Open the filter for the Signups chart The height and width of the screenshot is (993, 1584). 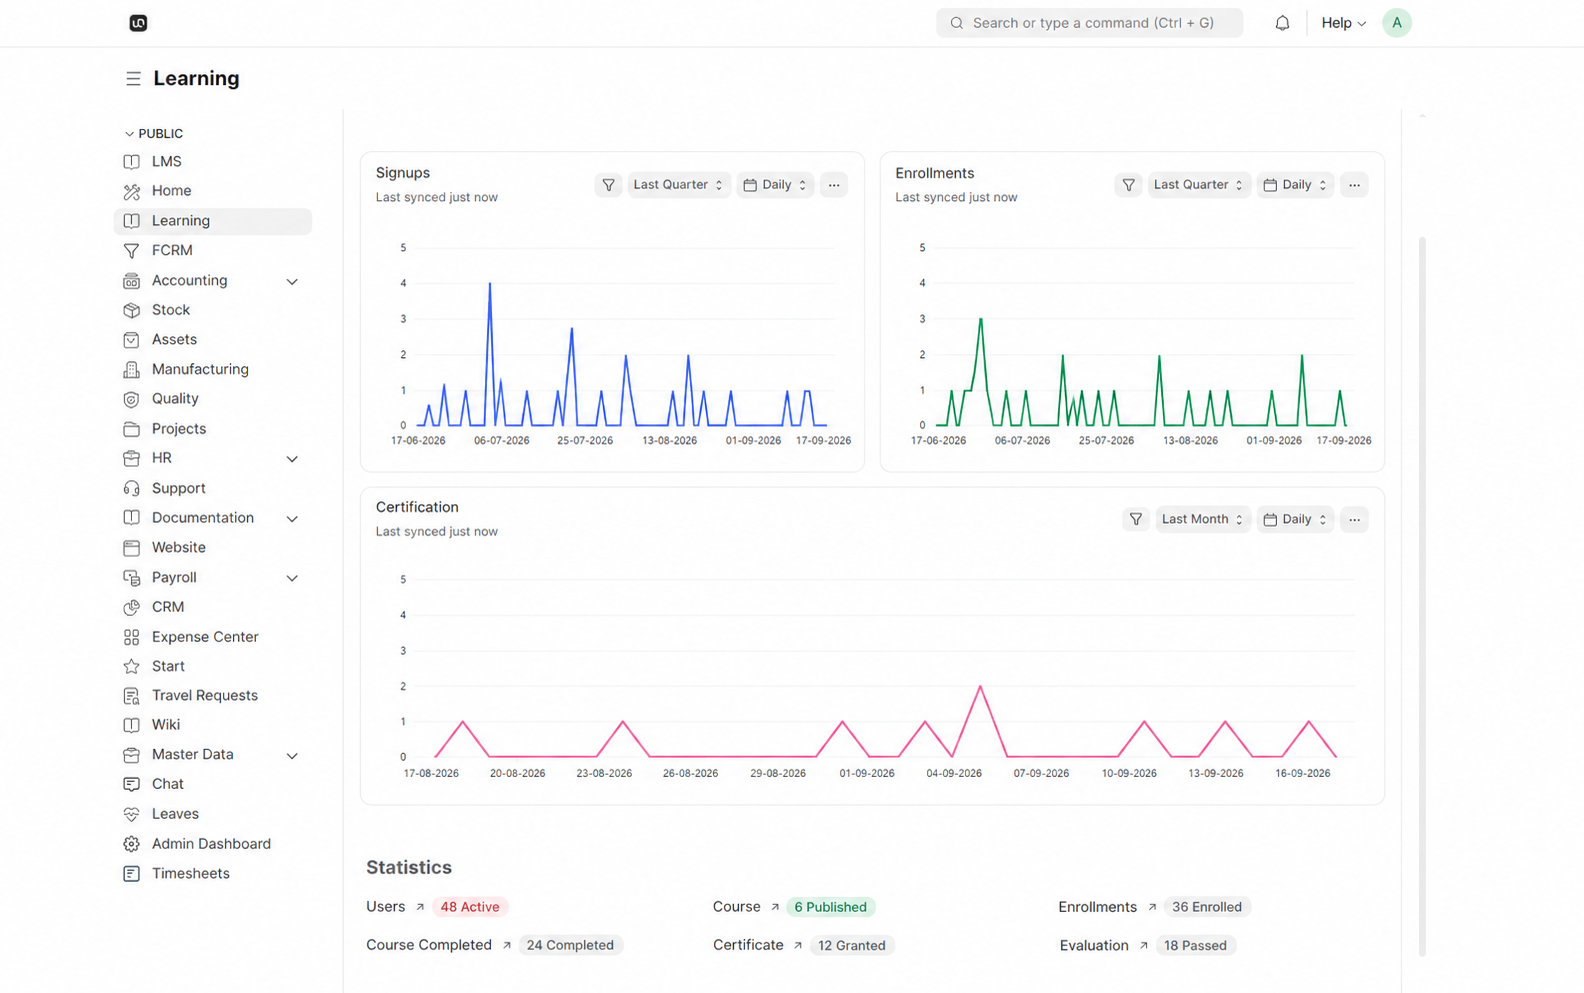pos(608,185)
